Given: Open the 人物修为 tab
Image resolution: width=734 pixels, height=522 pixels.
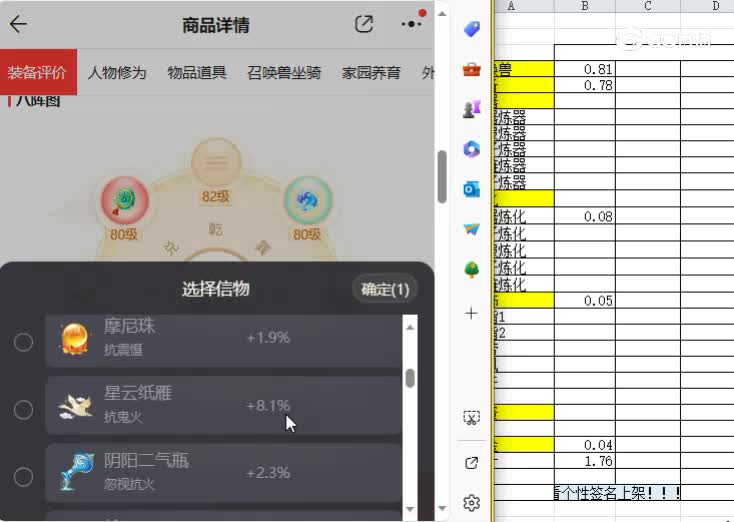Looking at the screenshot, I should click(x=117, y=73).
